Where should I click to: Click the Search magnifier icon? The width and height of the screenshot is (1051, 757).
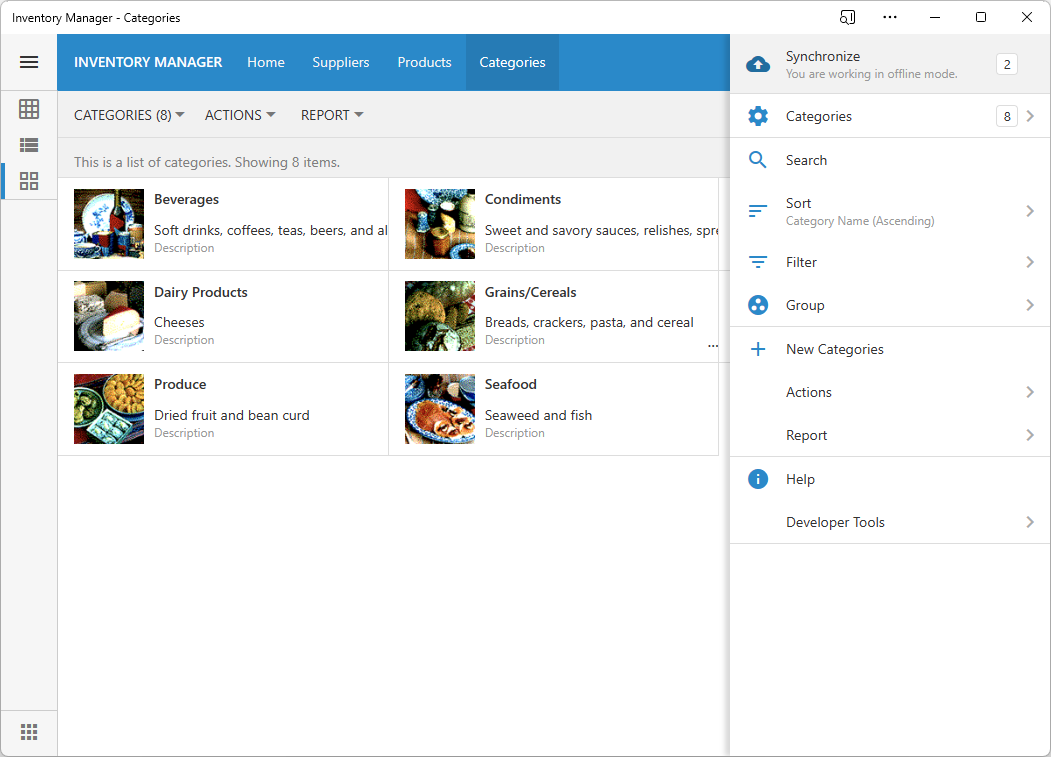click(x=758, y=160)
